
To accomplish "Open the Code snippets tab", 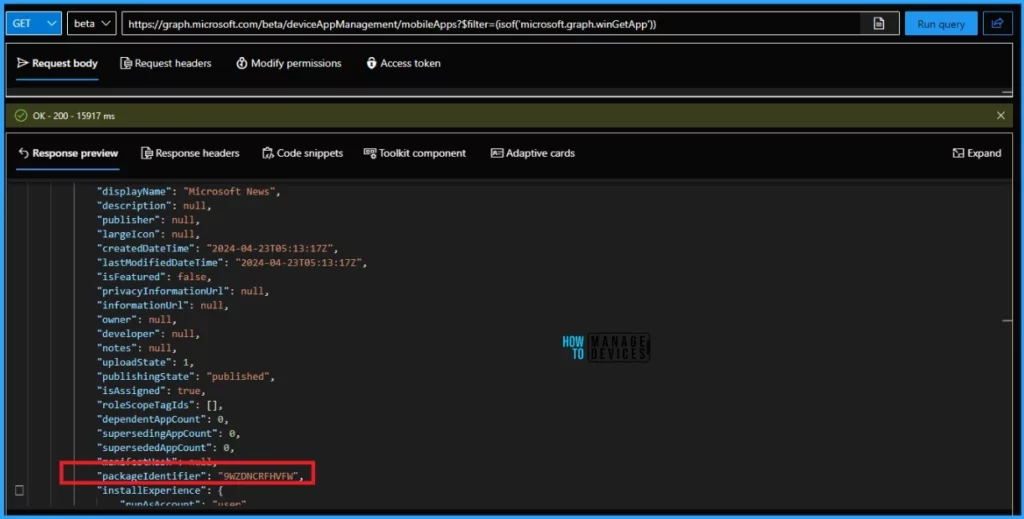I will pos(302,153).
